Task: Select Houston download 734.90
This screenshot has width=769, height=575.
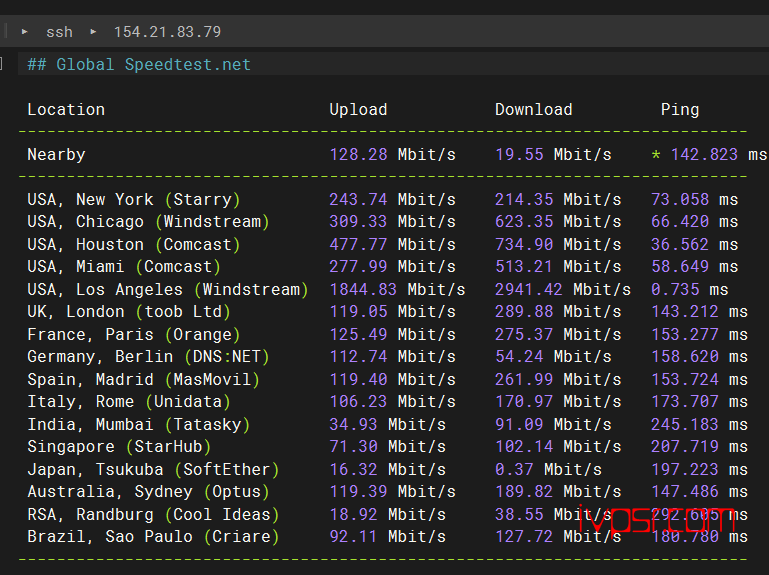Action: coord(524,244)
